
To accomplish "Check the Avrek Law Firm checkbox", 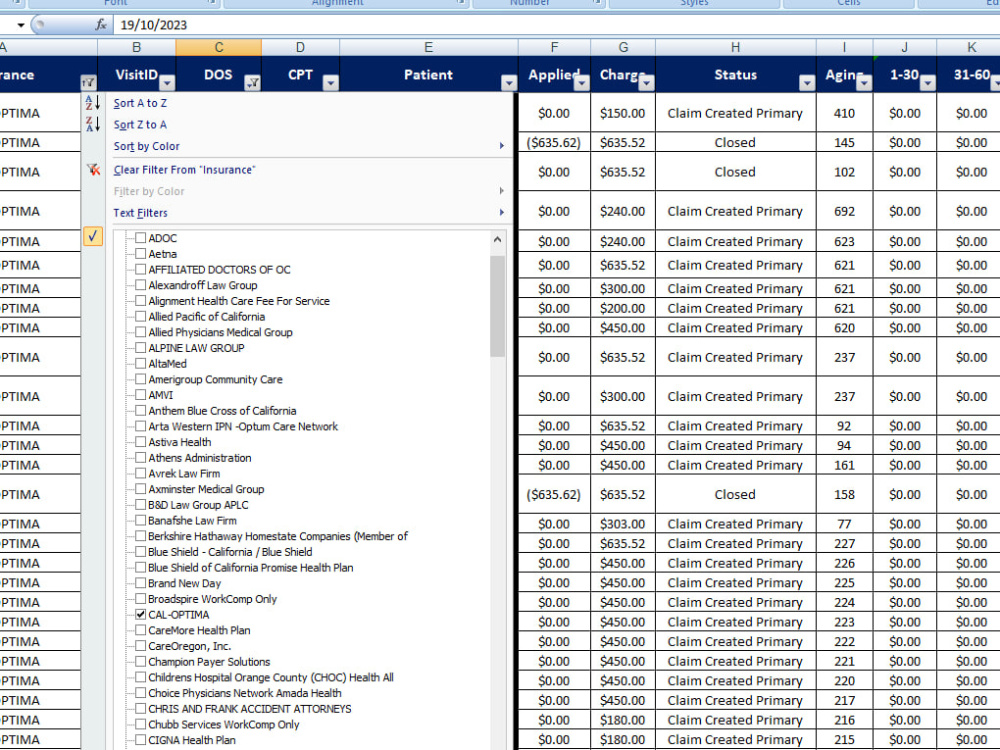I will pyautogui.click(x=140, y=473).
